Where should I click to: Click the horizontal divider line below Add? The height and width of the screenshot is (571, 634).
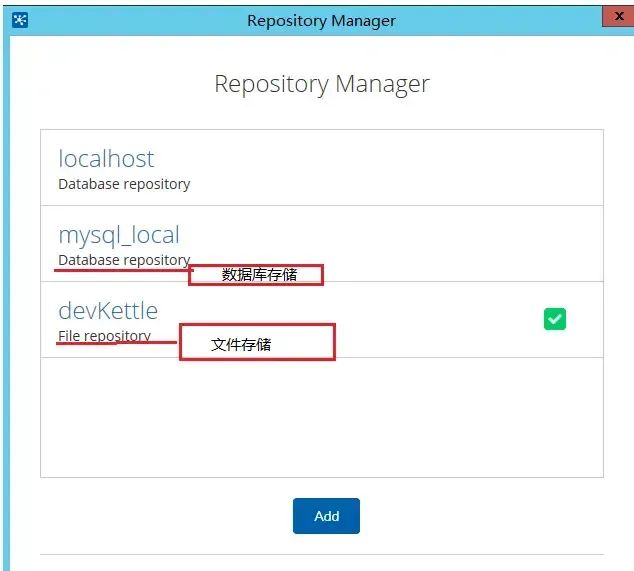tap(322, 554)
